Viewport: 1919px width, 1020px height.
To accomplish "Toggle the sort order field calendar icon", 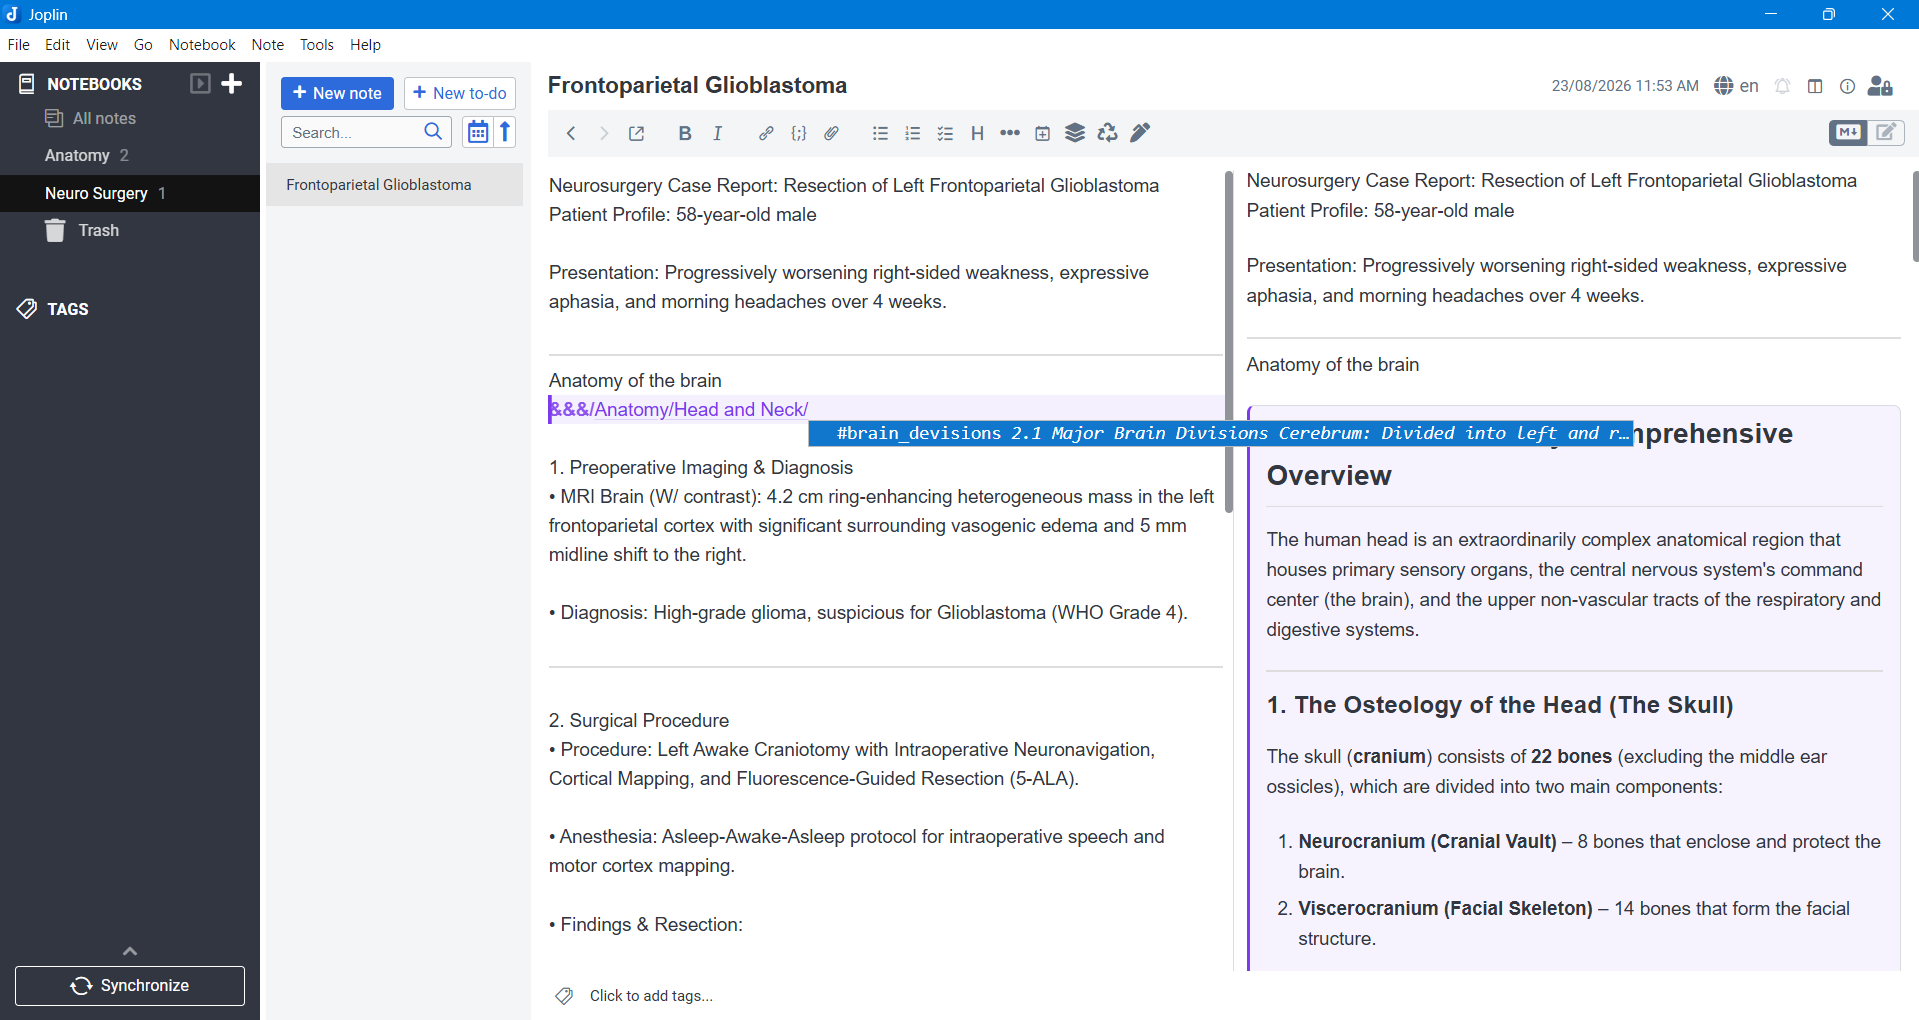I will click(478, 132).
